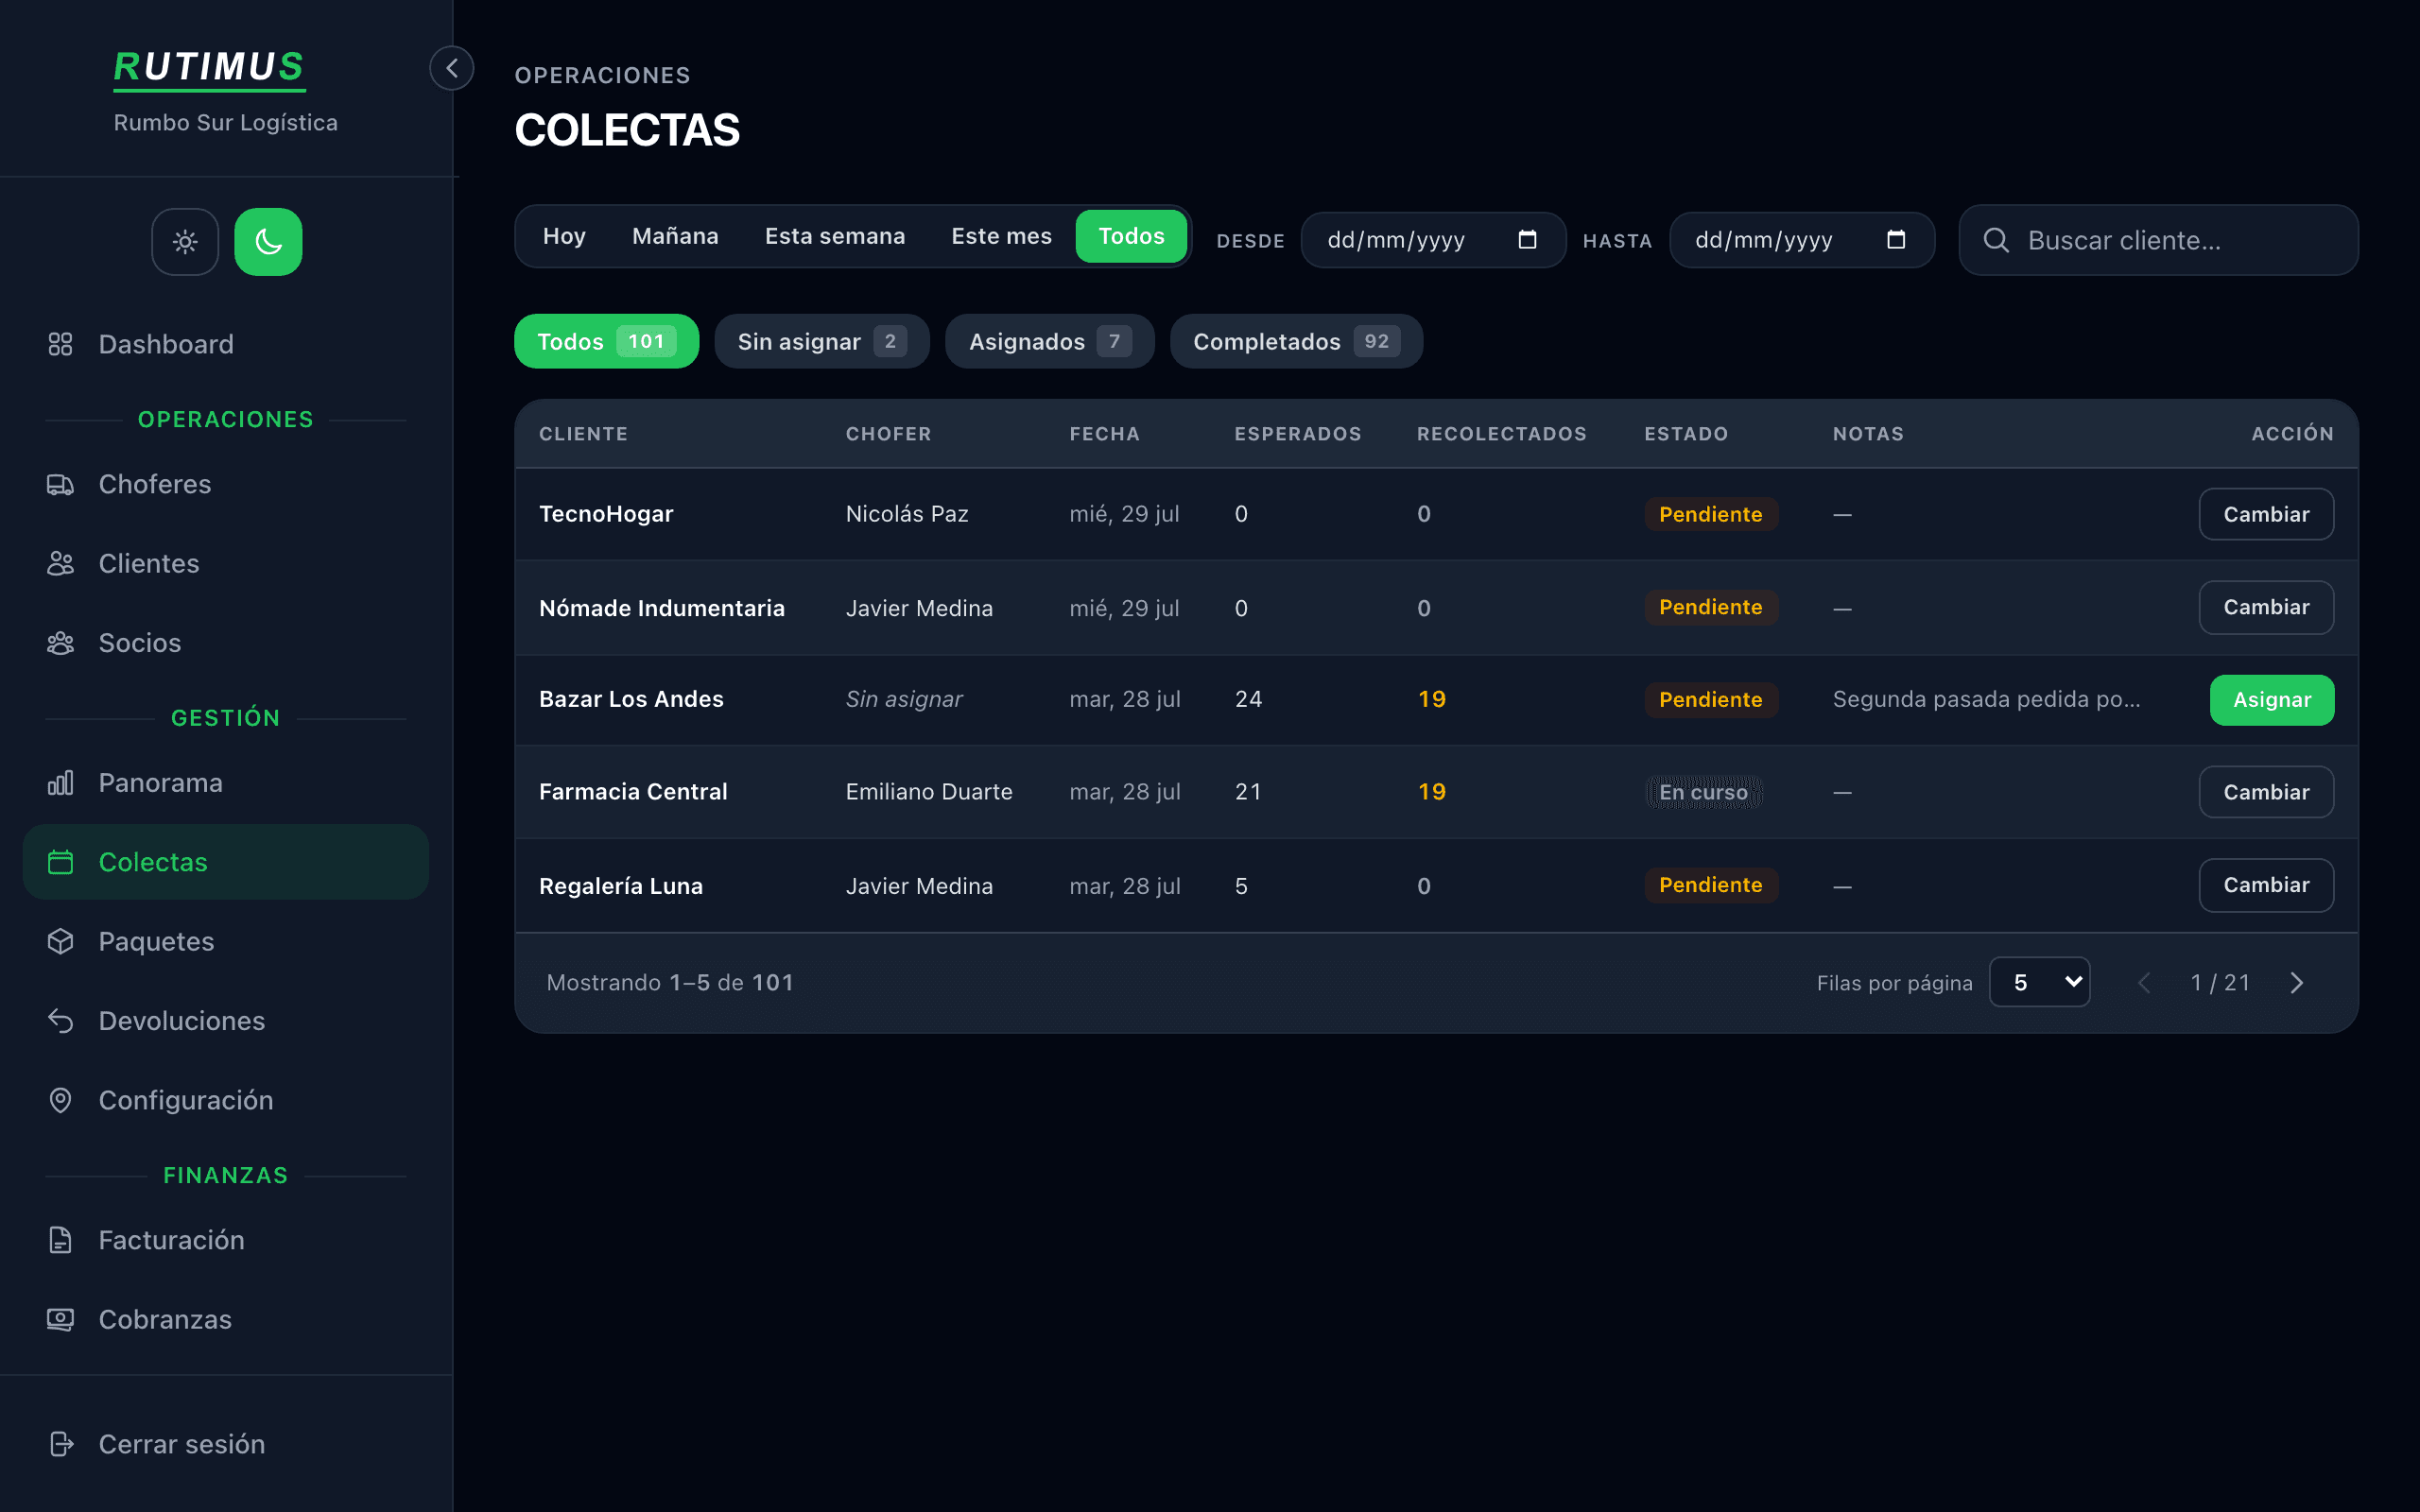Open Configuración page
The image size is (2420, 1512).
pos(226,1100)
